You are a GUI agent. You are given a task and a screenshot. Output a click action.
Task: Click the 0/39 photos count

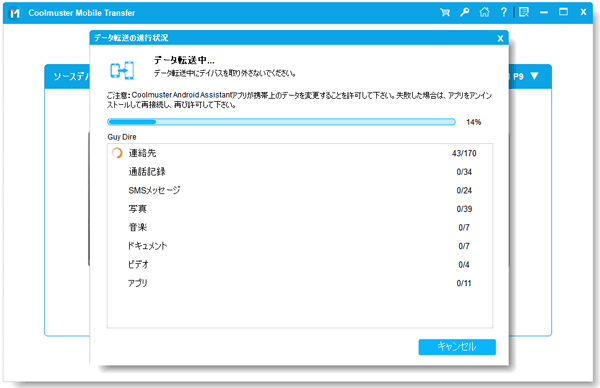464,209
